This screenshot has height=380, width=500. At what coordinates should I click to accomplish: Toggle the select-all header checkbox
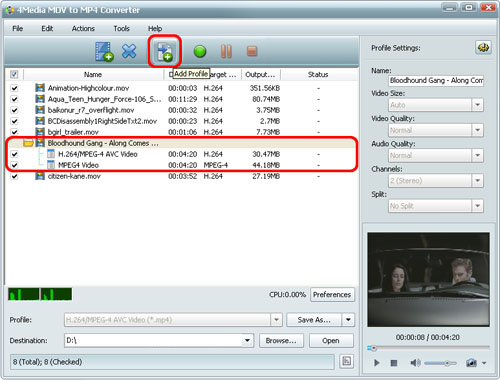point(14,74)
